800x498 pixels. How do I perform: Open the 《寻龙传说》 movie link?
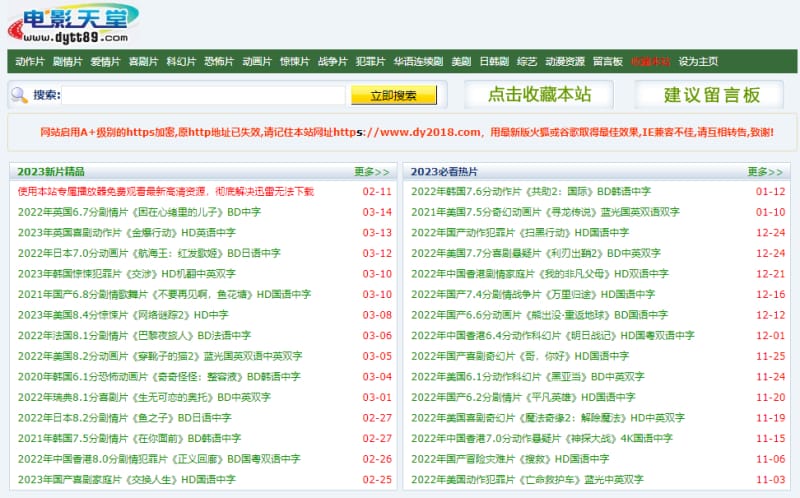[545, 212]
